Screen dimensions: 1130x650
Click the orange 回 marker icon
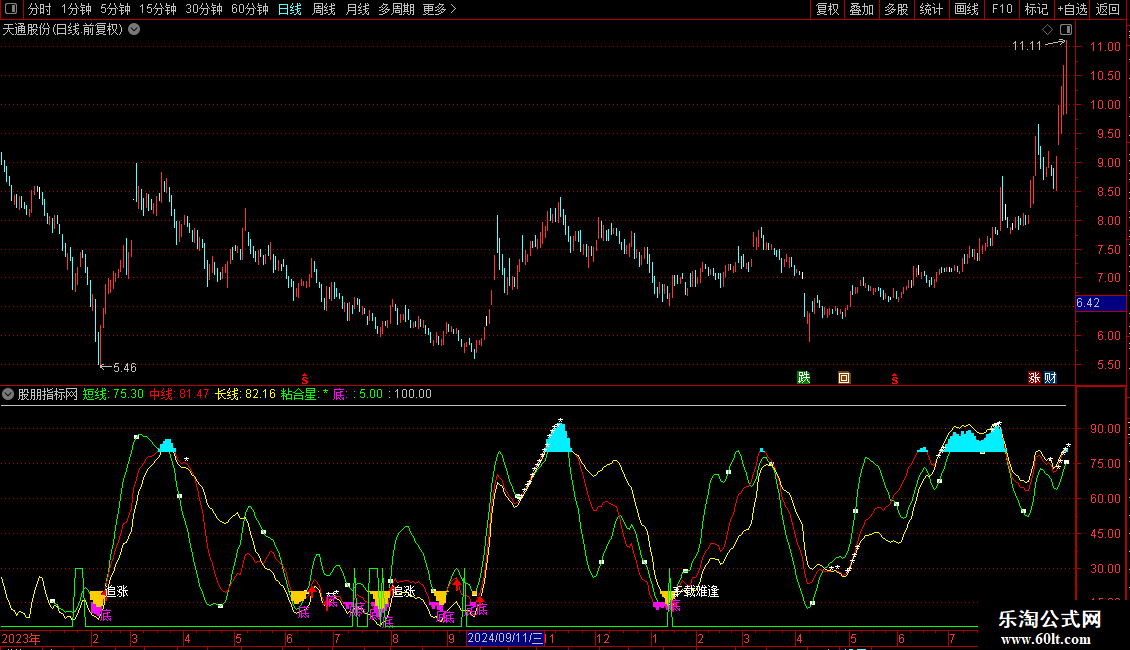click(x=844, y=378)
